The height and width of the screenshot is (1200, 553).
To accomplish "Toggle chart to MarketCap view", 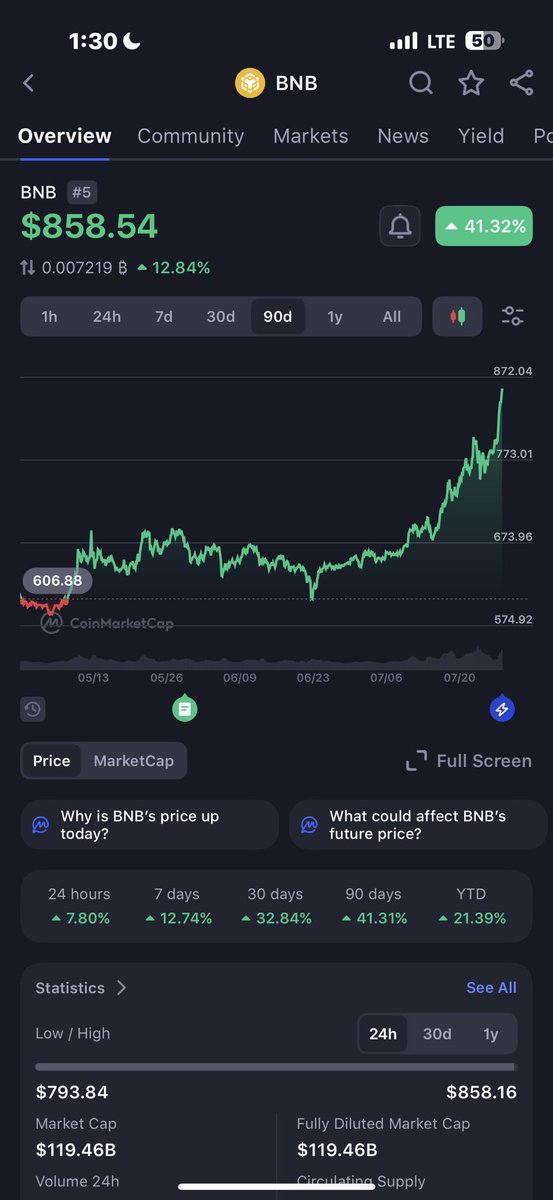I will click(134, 761).
